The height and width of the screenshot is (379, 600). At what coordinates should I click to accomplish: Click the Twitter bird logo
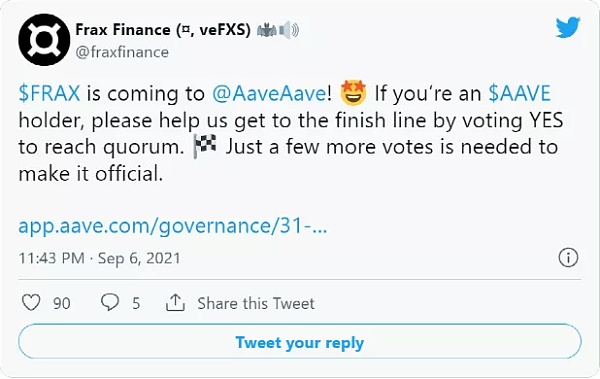point(568,28)
